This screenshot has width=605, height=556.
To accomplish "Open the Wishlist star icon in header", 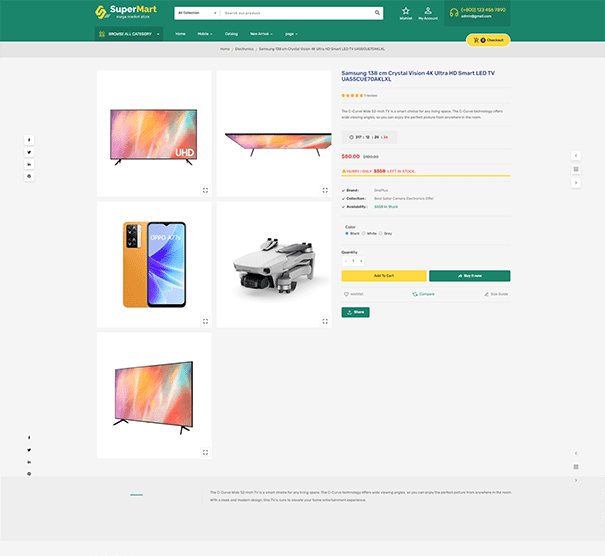I will tap(406, 13).
